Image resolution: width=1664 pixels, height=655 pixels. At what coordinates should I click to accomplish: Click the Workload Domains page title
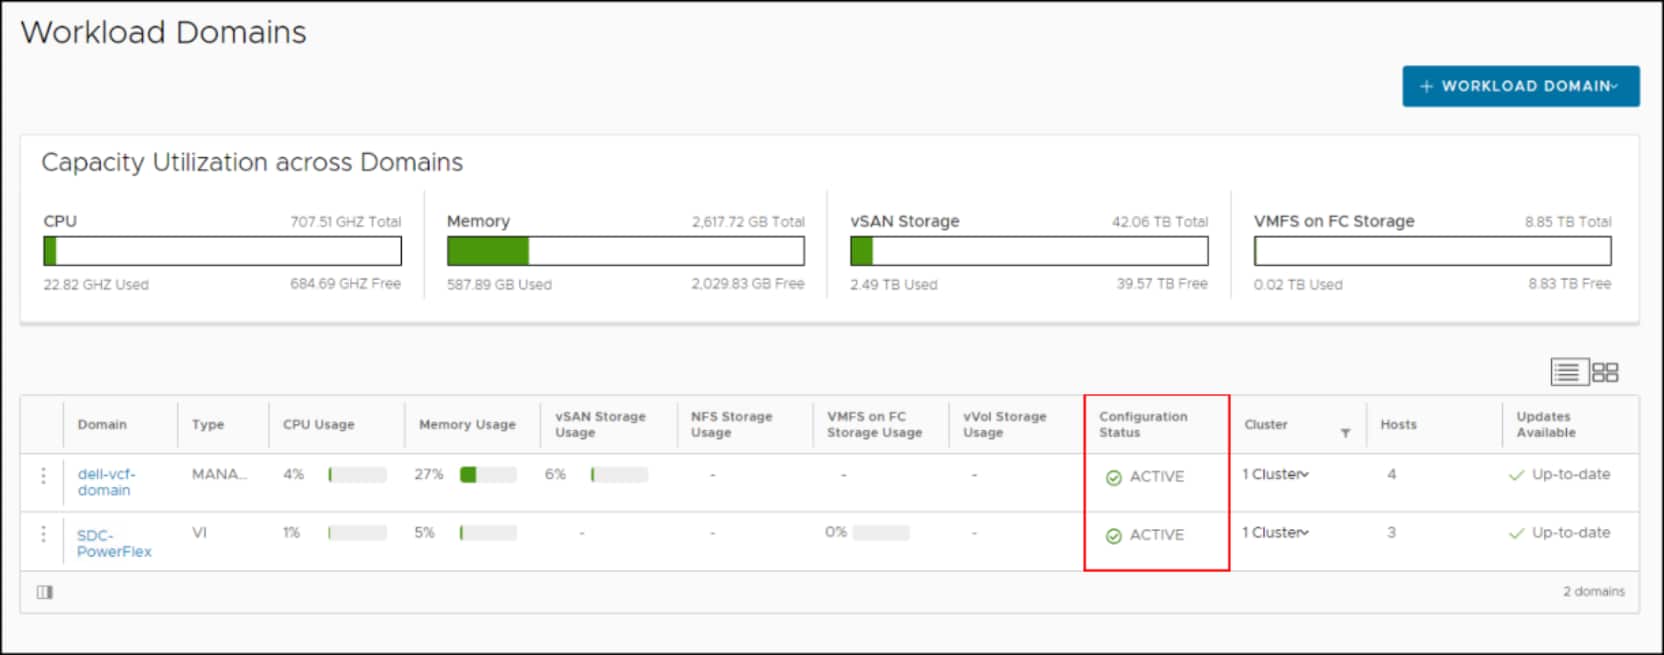(x=163, y=32)
